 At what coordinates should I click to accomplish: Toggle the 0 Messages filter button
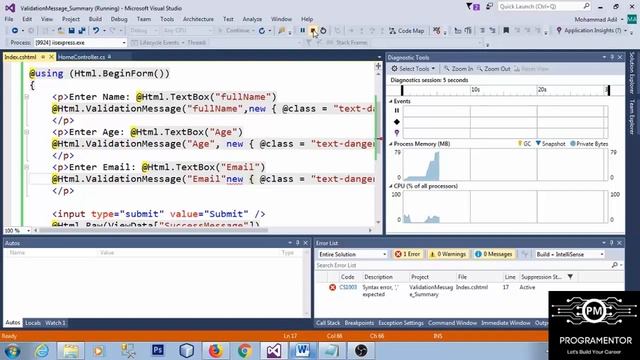(x=493, y=254)
